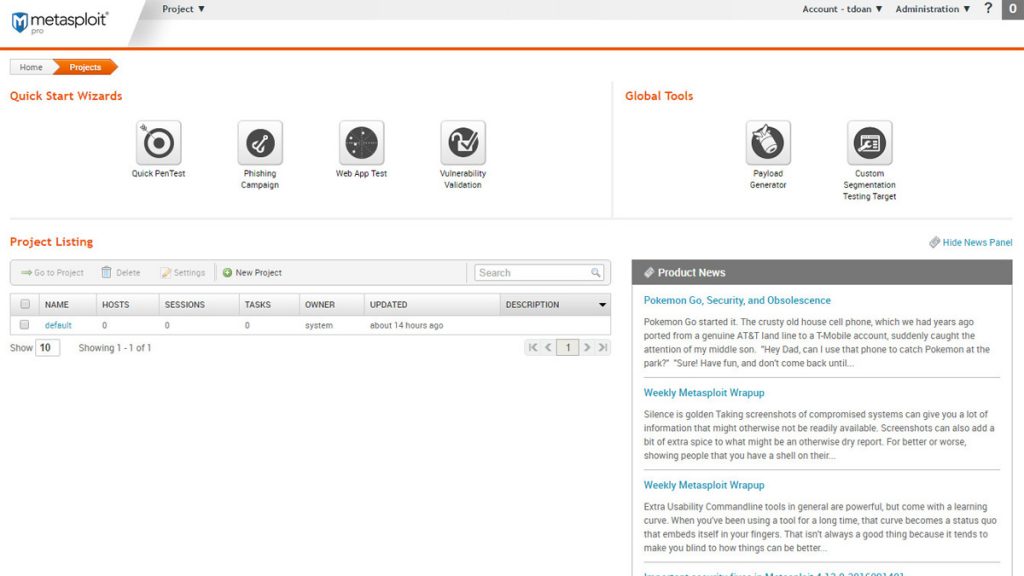This screenshot has width=1024, height=576.
Task: Open the Phishing Campaign wizard icon
Action: 260,143
